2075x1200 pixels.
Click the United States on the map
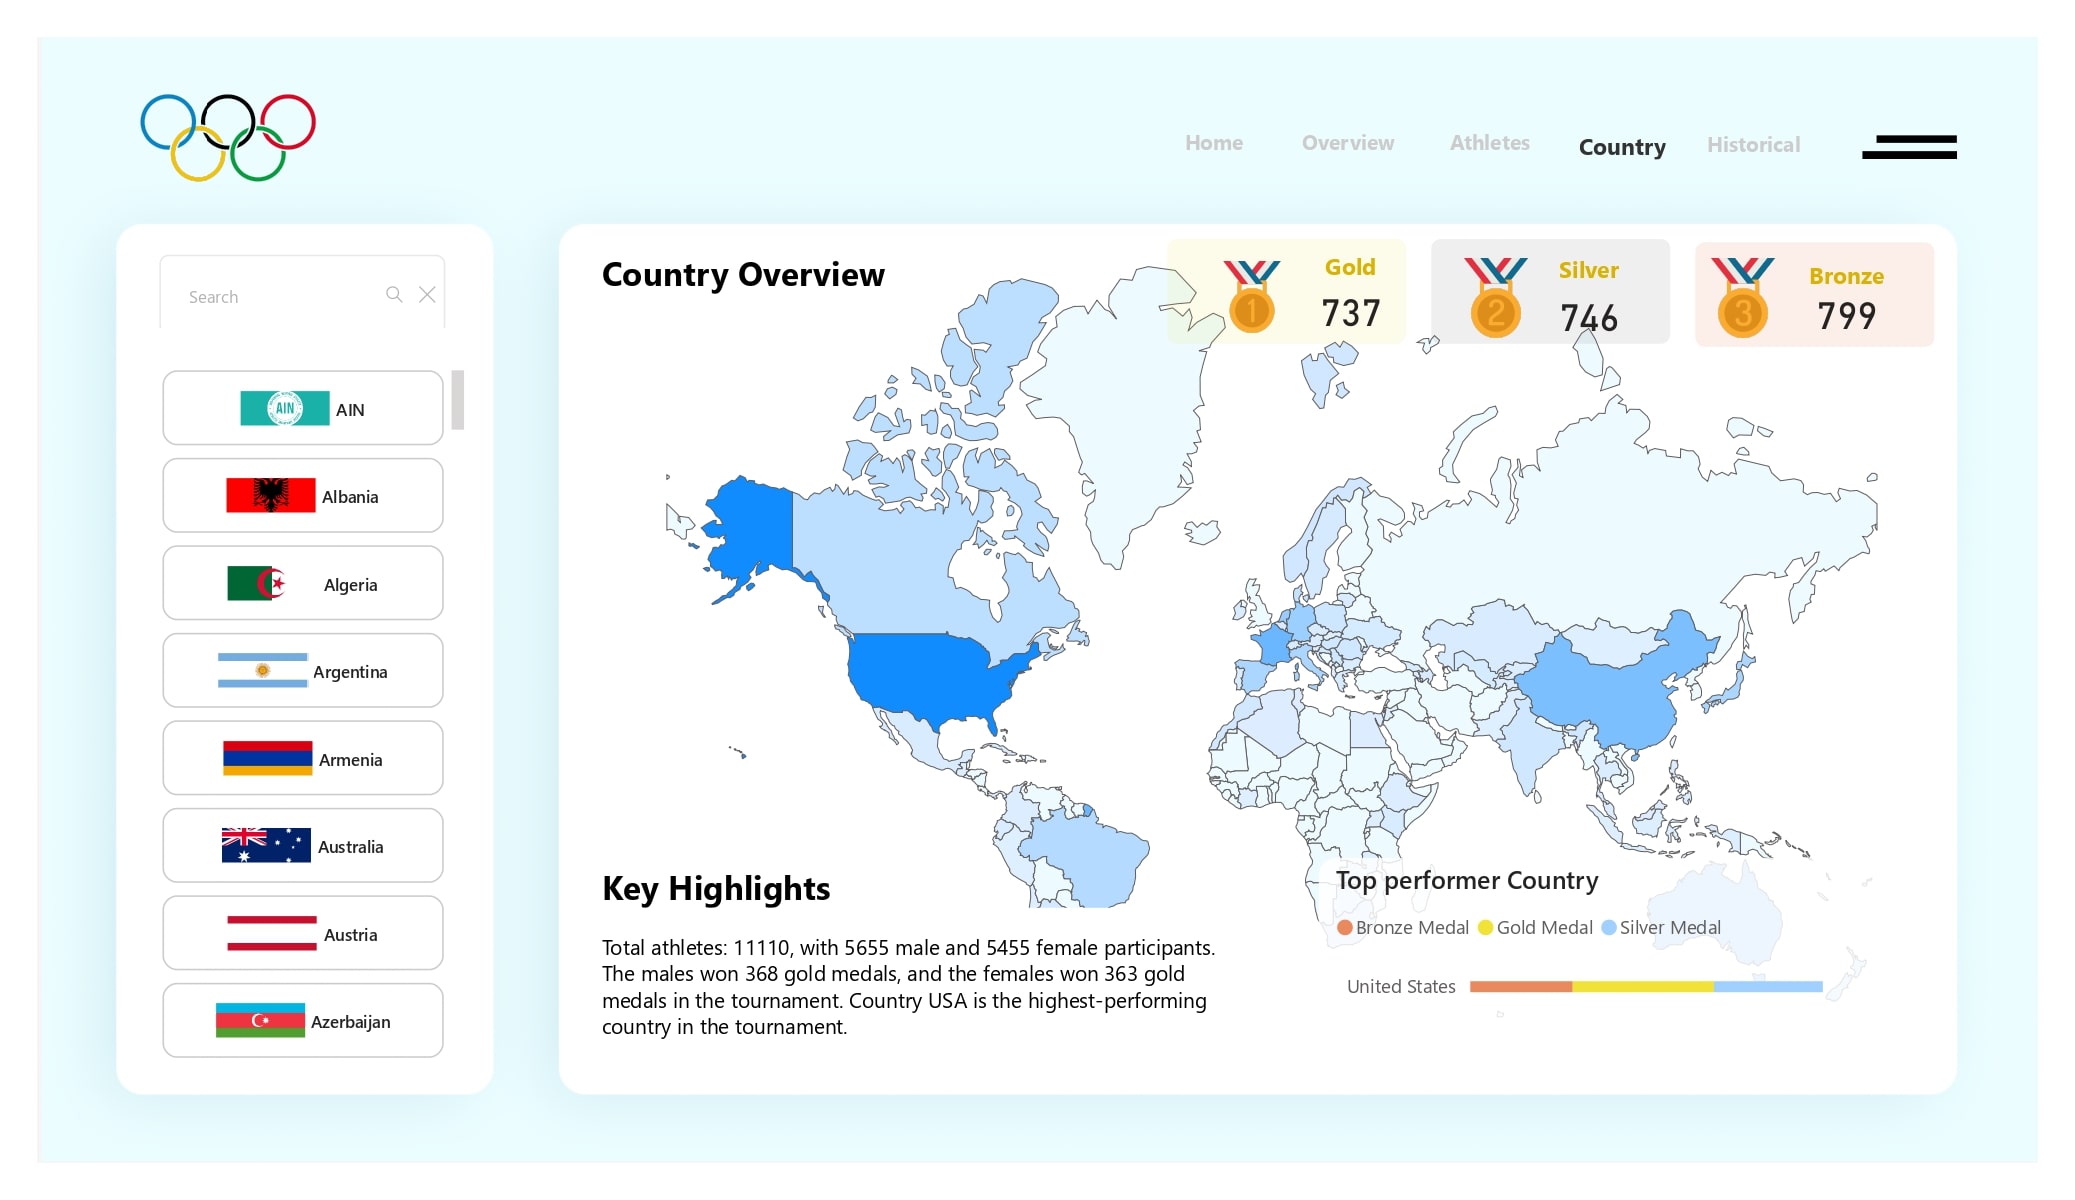pyautogui.click(x=930, y=675)
